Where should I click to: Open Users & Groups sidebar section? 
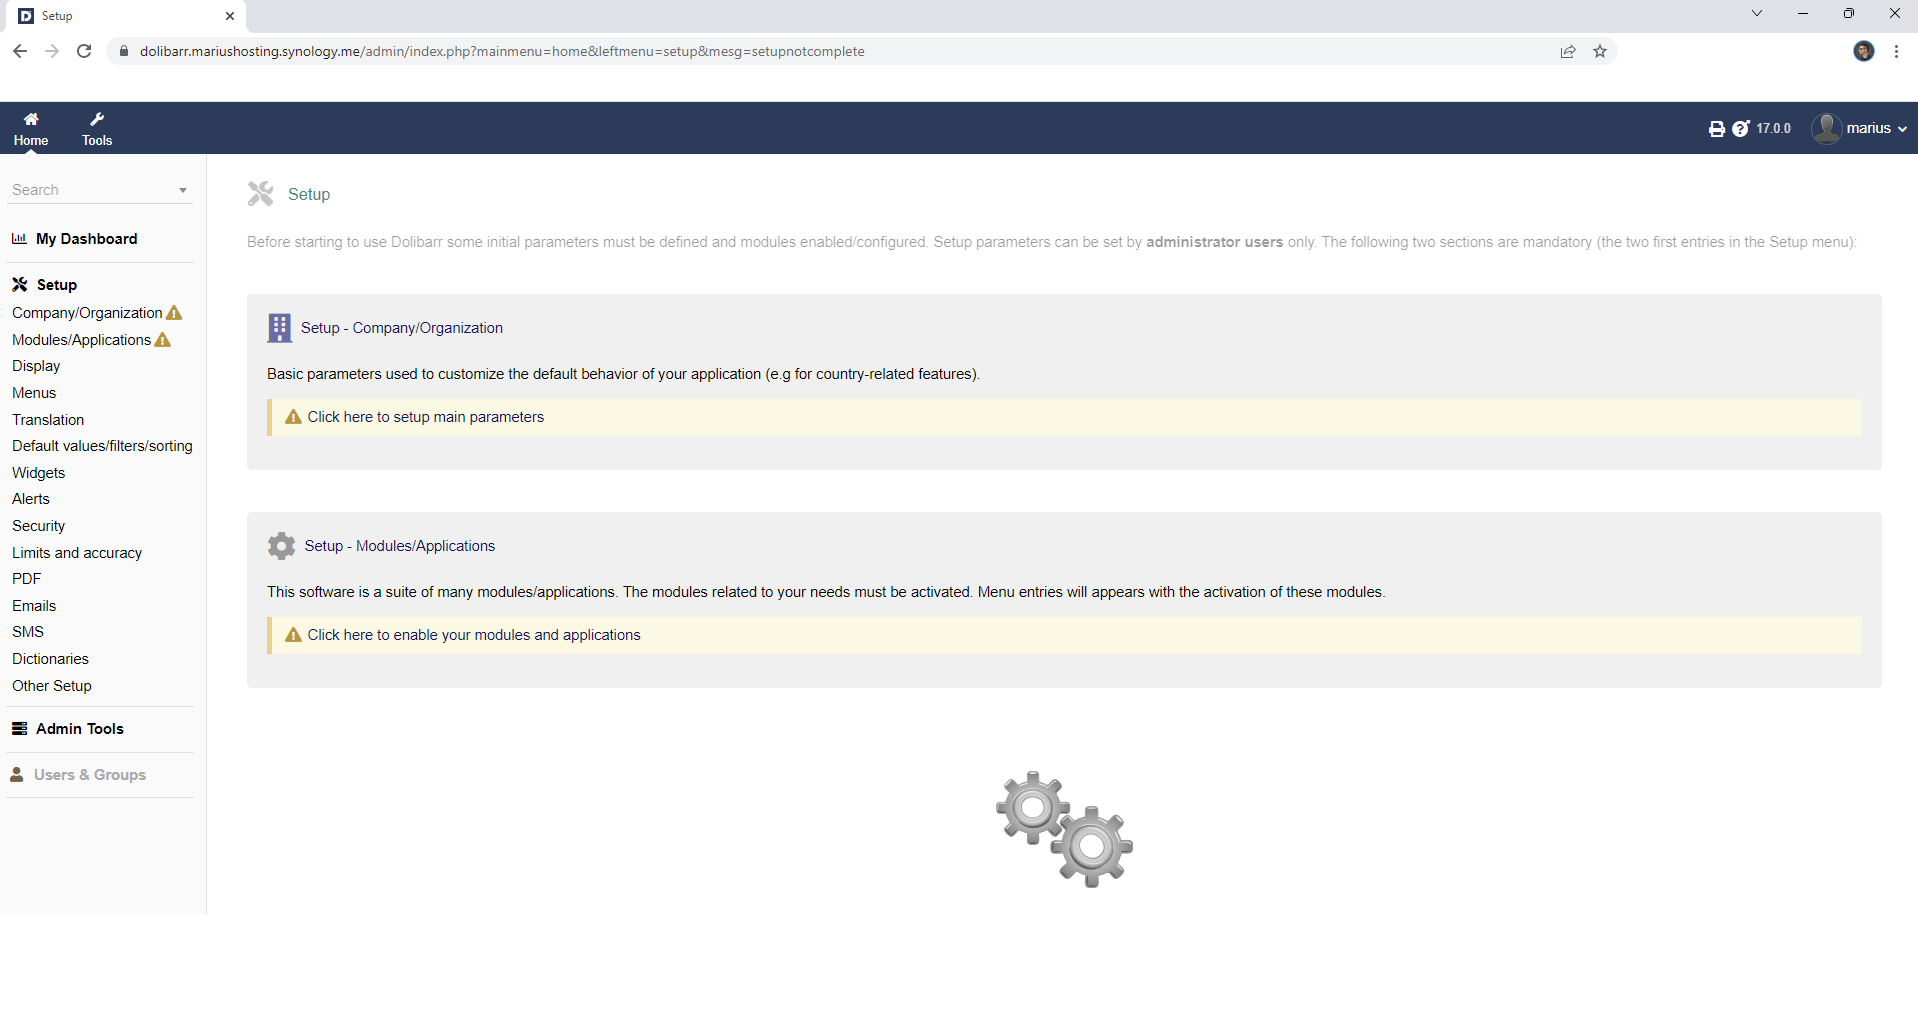click(x=89, y=775)
